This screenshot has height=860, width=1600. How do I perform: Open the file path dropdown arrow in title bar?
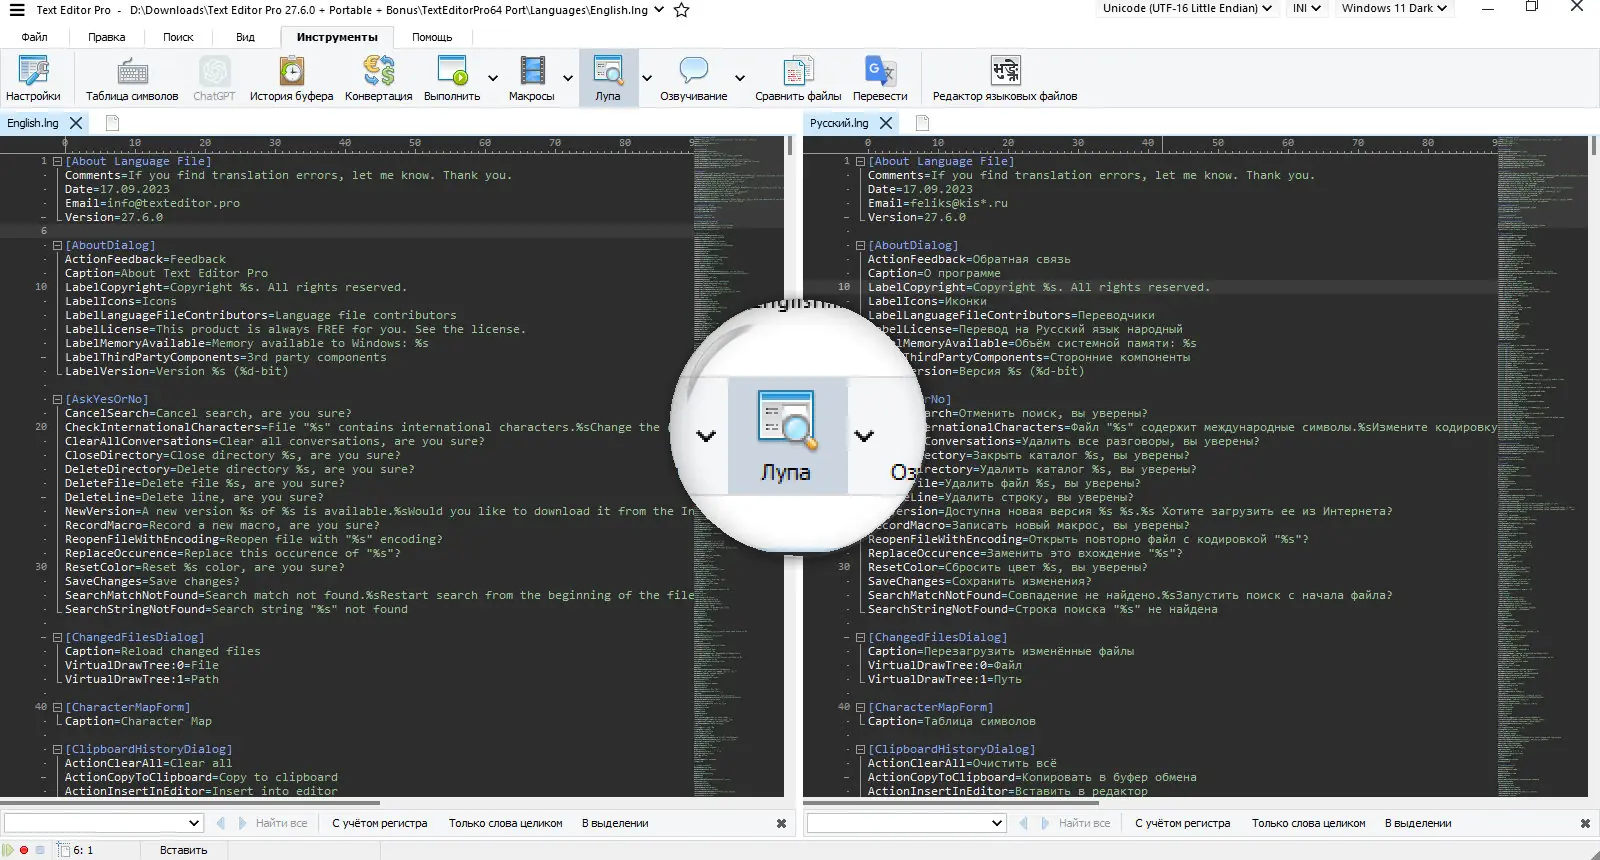click(658, 10)
